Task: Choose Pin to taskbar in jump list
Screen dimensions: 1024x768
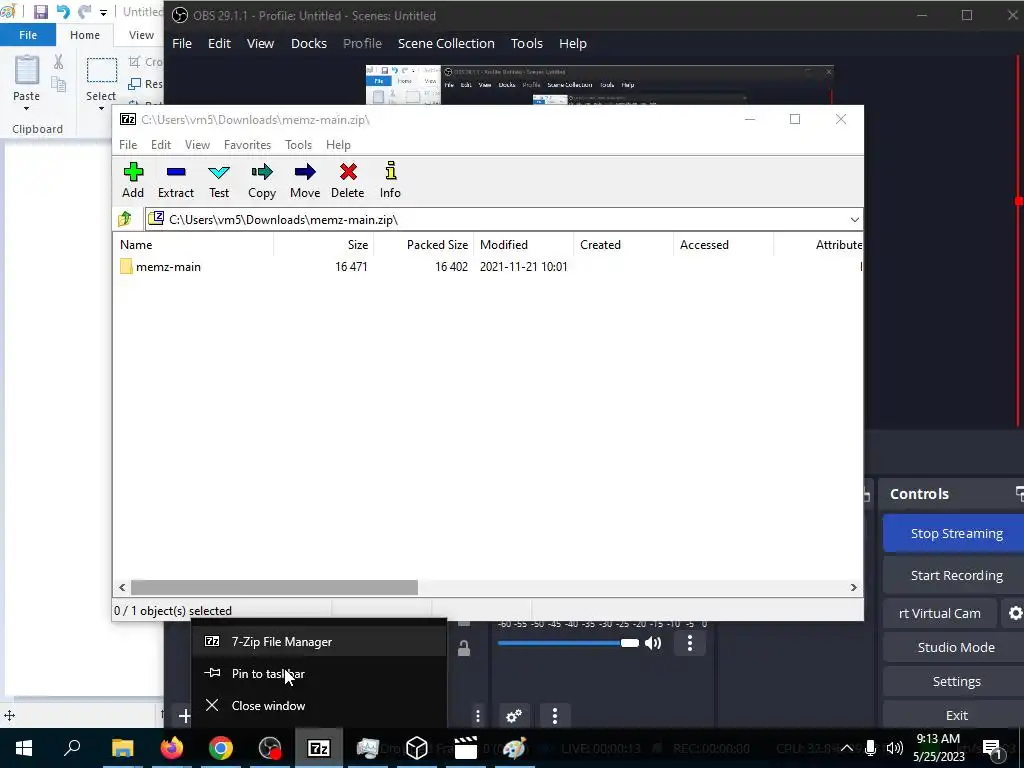Action: [x=319, y=673]
